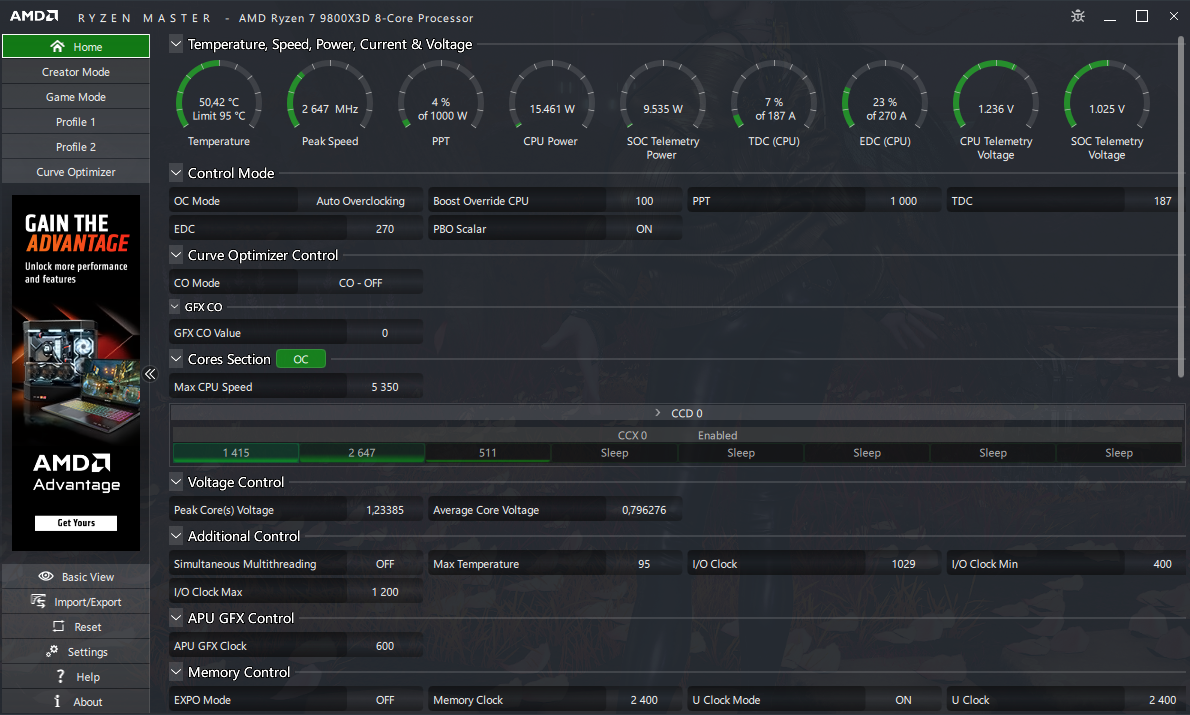Collapse the Cores Section chevron
This screenshot has height=715, width=1190.
176,359
